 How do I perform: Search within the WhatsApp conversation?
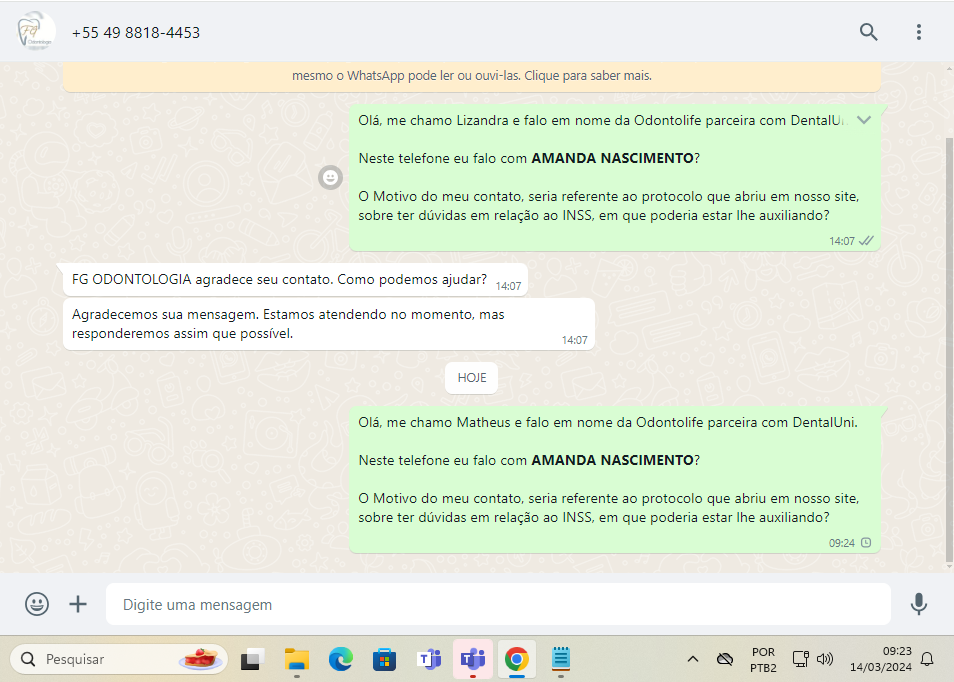(868, 32)
